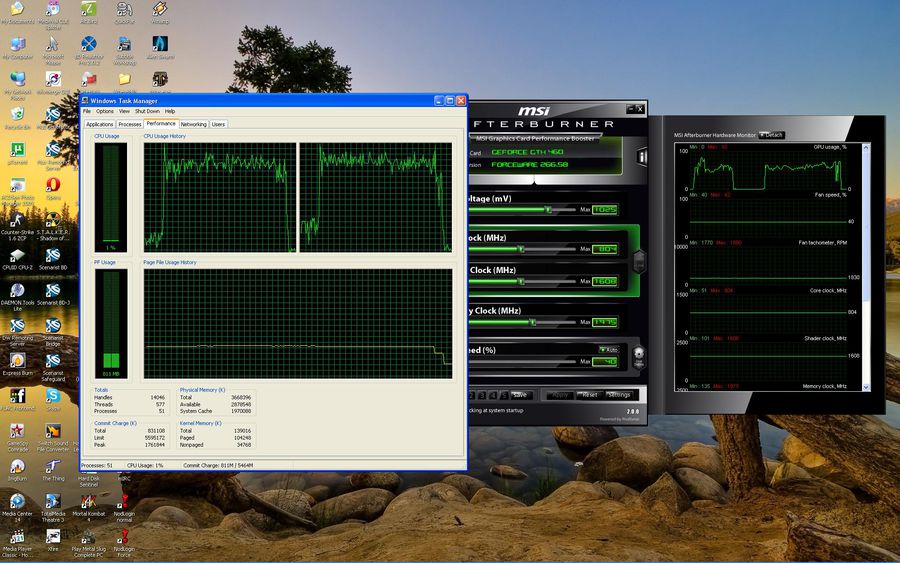Select Afterburner profile slot 5
Image resolution: width=900 pixels, height=563 pixels.
coord(503,395)
